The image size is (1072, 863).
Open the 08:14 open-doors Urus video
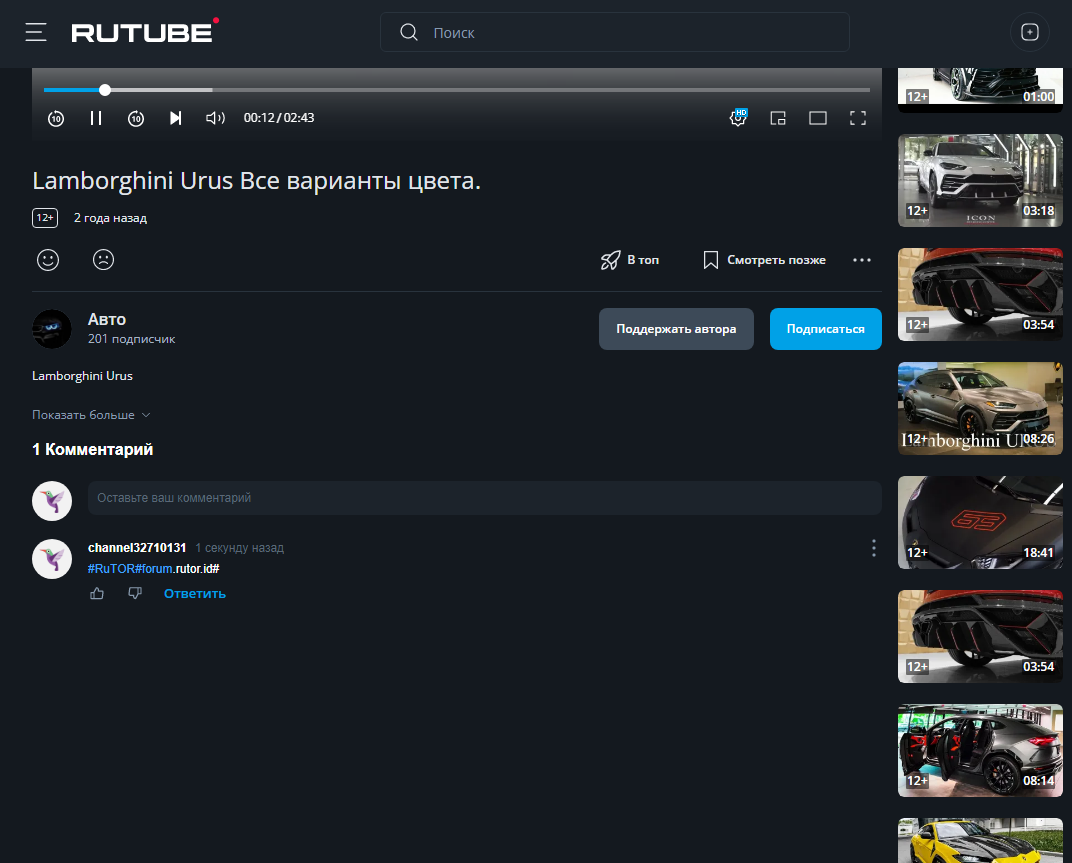[x=980, y=751]
